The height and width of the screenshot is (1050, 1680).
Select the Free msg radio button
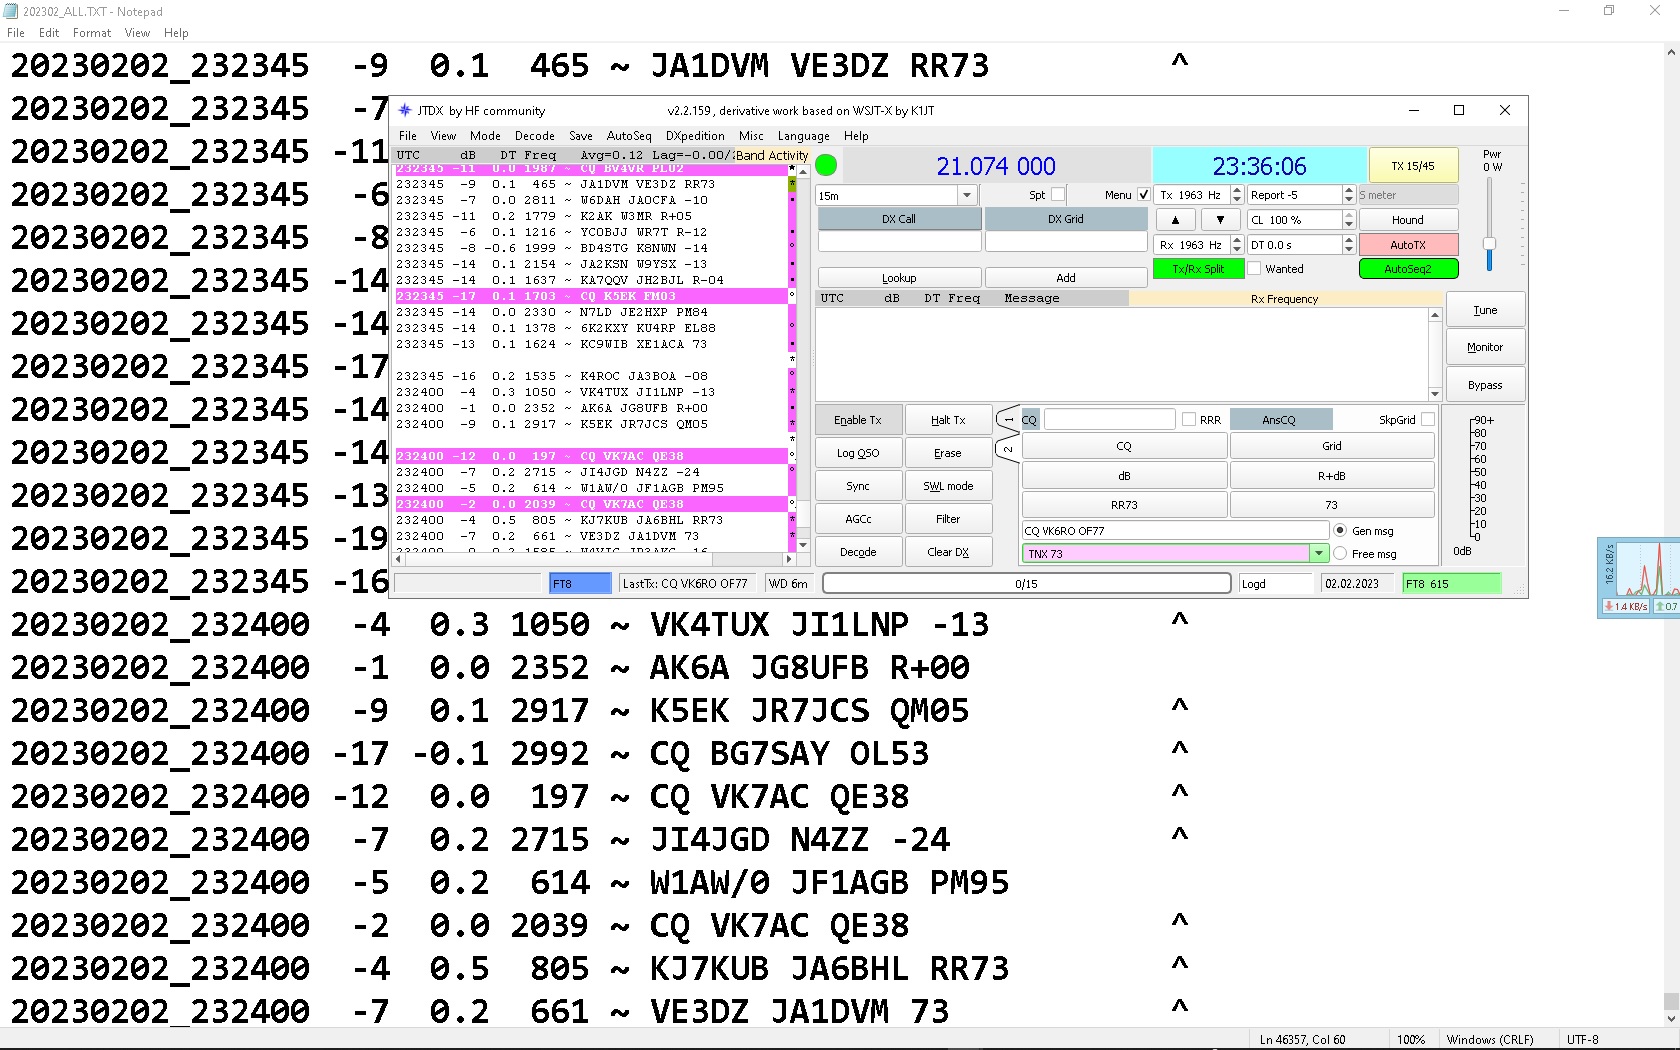point(1340,554)
